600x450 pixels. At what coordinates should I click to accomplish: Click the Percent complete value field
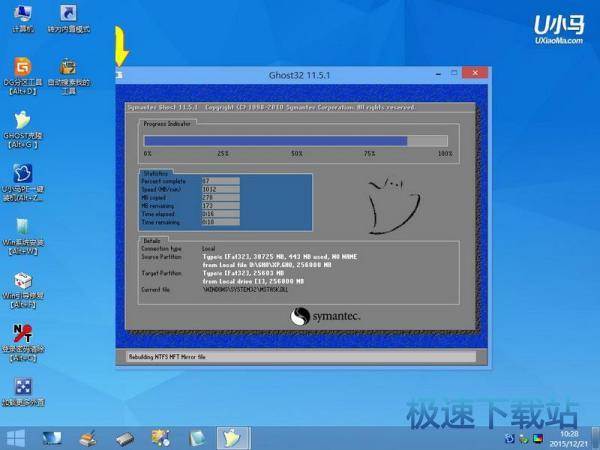pos(220,181)
